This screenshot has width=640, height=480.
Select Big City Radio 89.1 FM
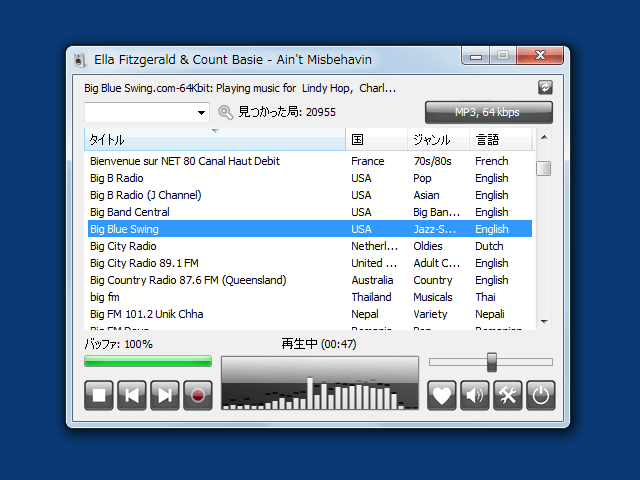click(x=309, y=263)
